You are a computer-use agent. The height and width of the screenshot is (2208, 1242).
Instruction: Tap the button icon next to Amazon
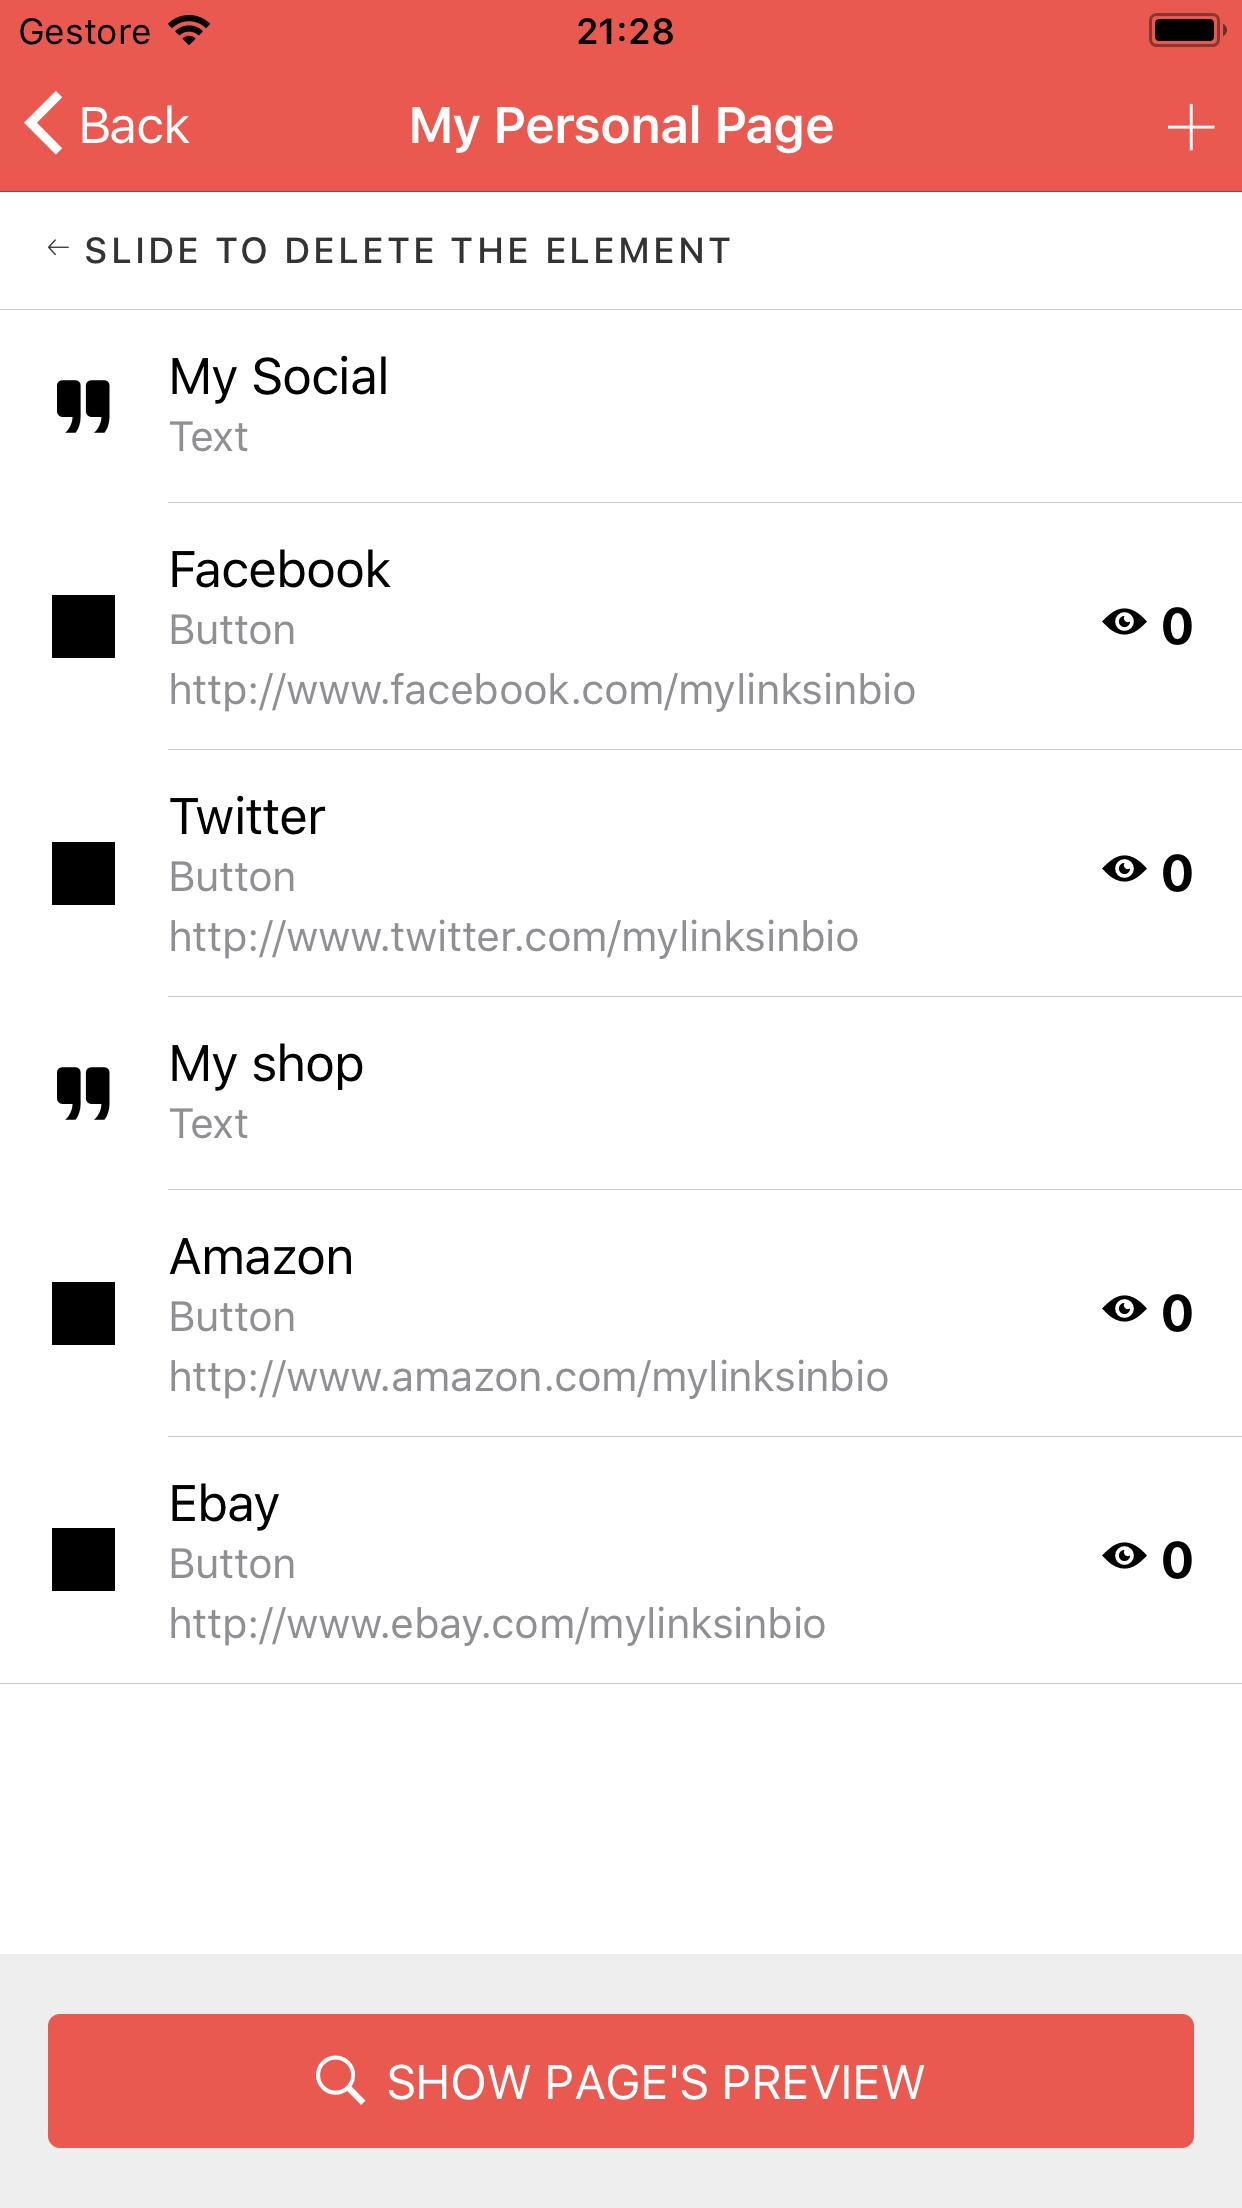pos(85,1314)
